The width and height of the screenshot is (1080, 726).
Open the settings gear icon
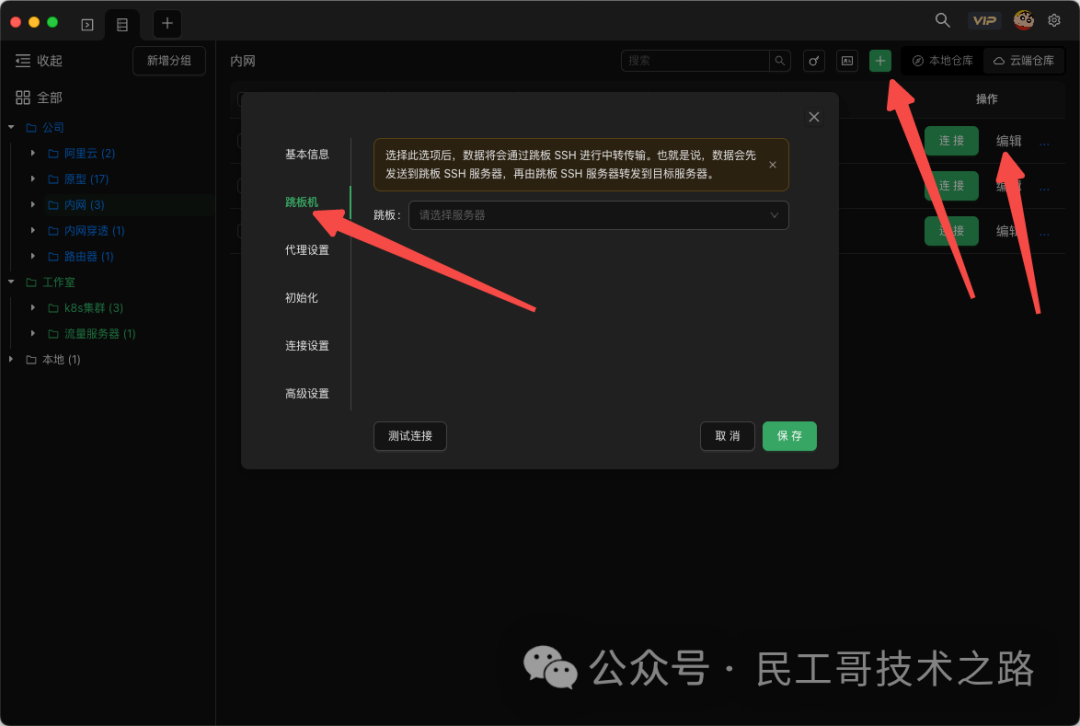click(1054, 19)
